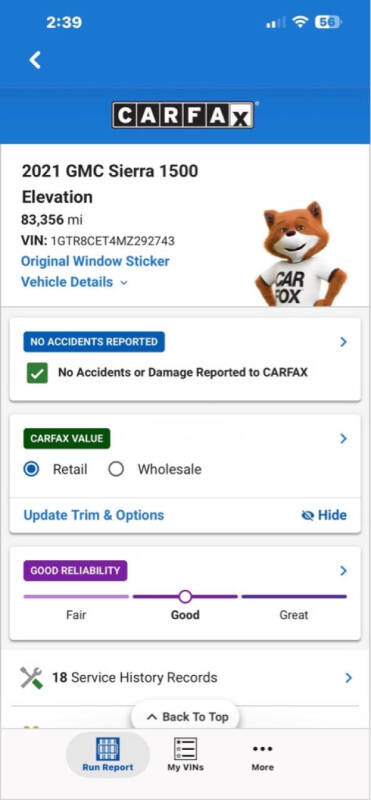Tap the battery indicator icon
This screenshot has width=371, height=800.
[328, 22]
